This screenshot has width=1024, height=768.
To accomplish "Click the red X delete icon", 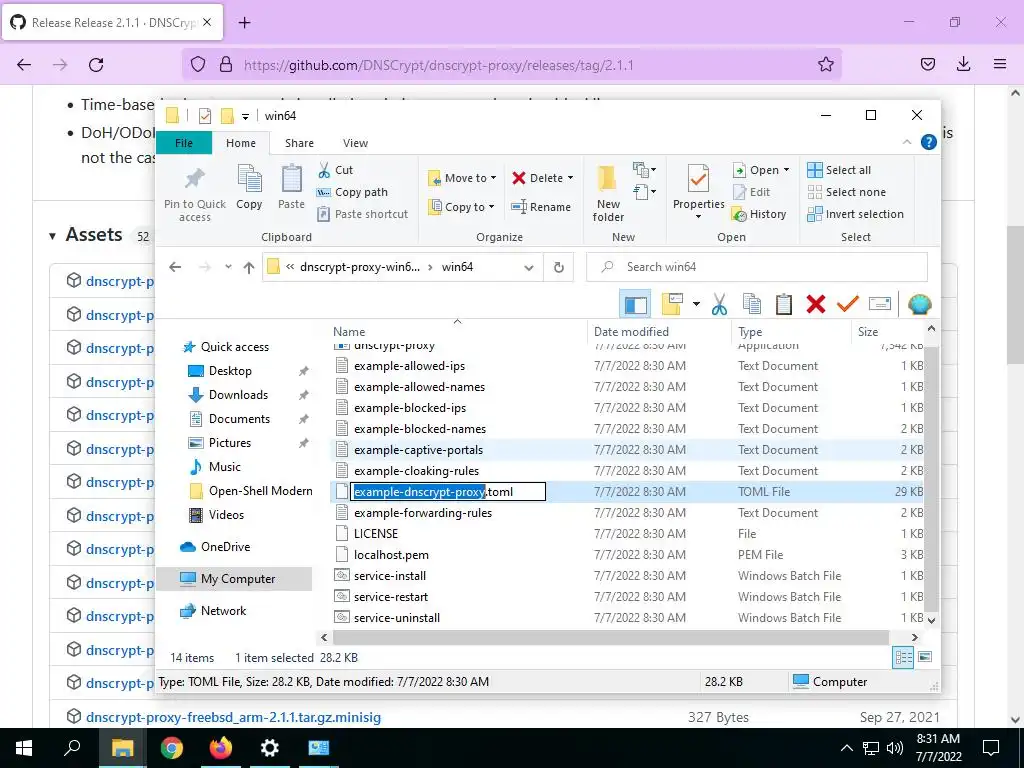I will [x=816, y=304].
